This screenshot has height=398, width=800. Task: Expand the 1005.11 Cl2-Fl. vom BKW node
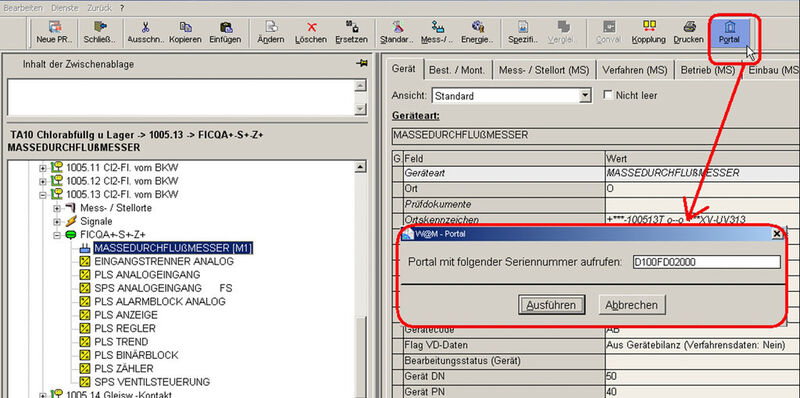[x=43, y=167]
